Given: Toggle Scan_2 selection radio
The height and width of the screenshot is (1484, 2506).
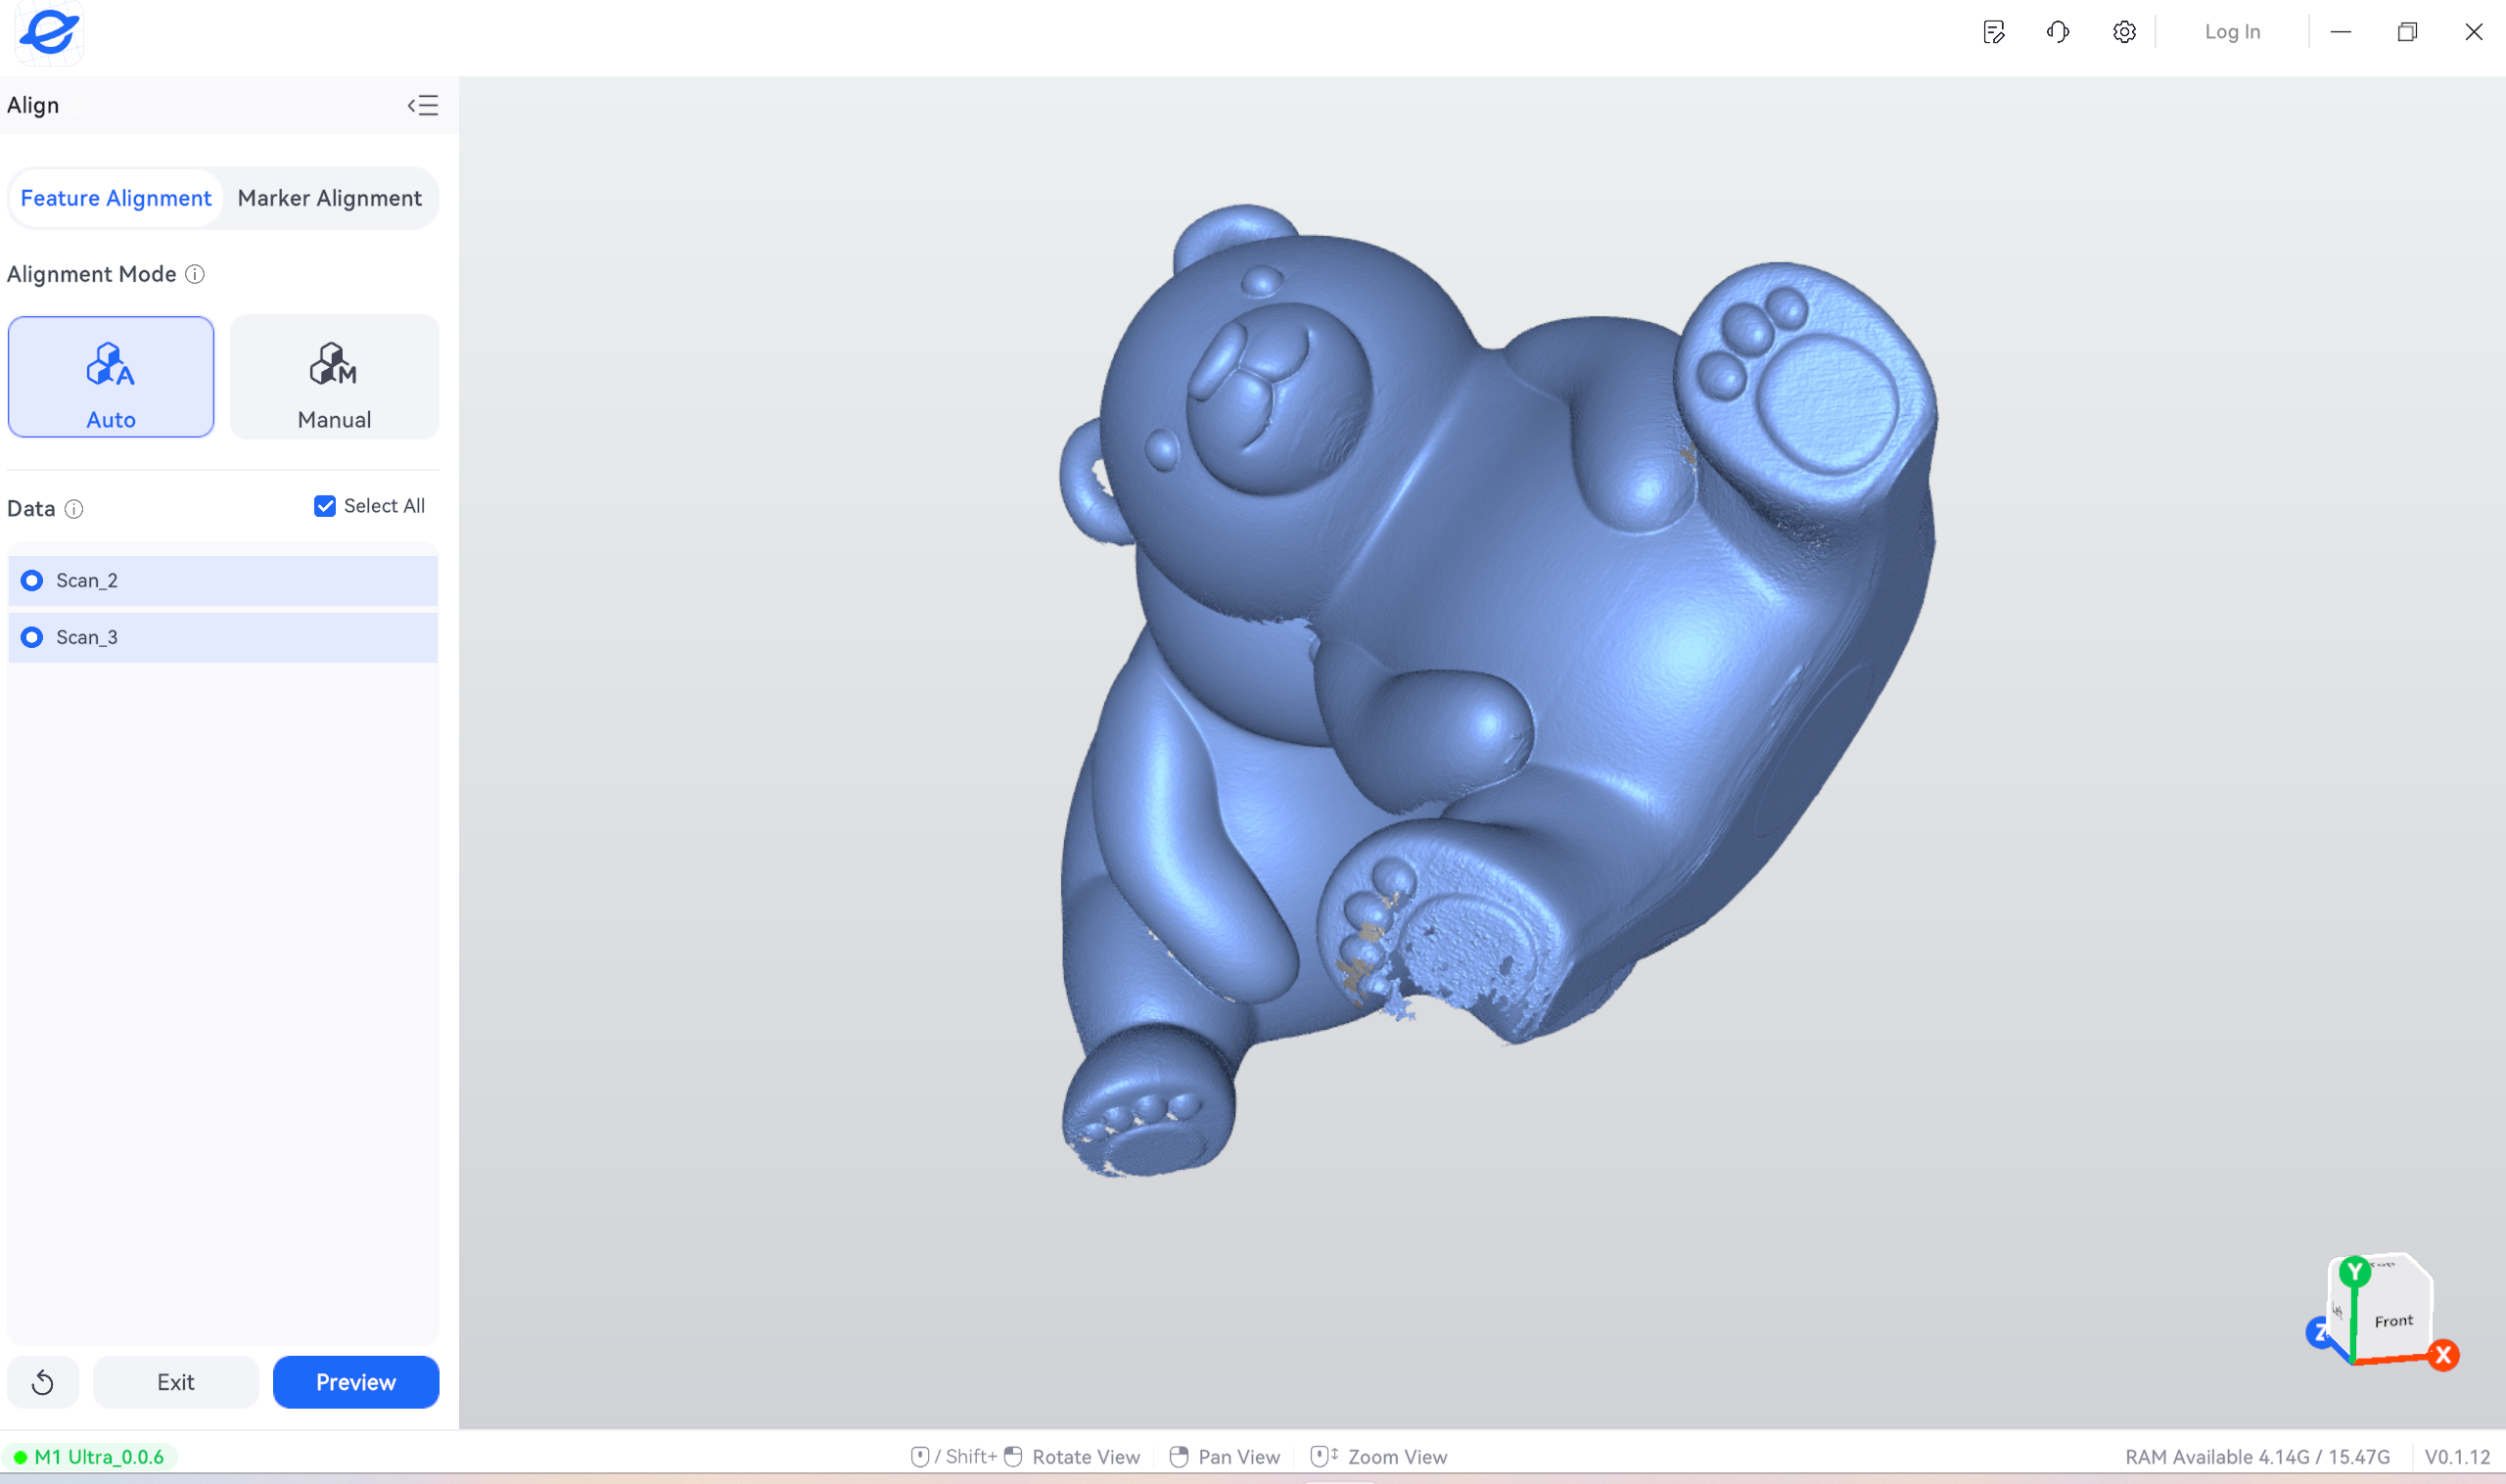Looking at the screenshot, I should [32, 580].
